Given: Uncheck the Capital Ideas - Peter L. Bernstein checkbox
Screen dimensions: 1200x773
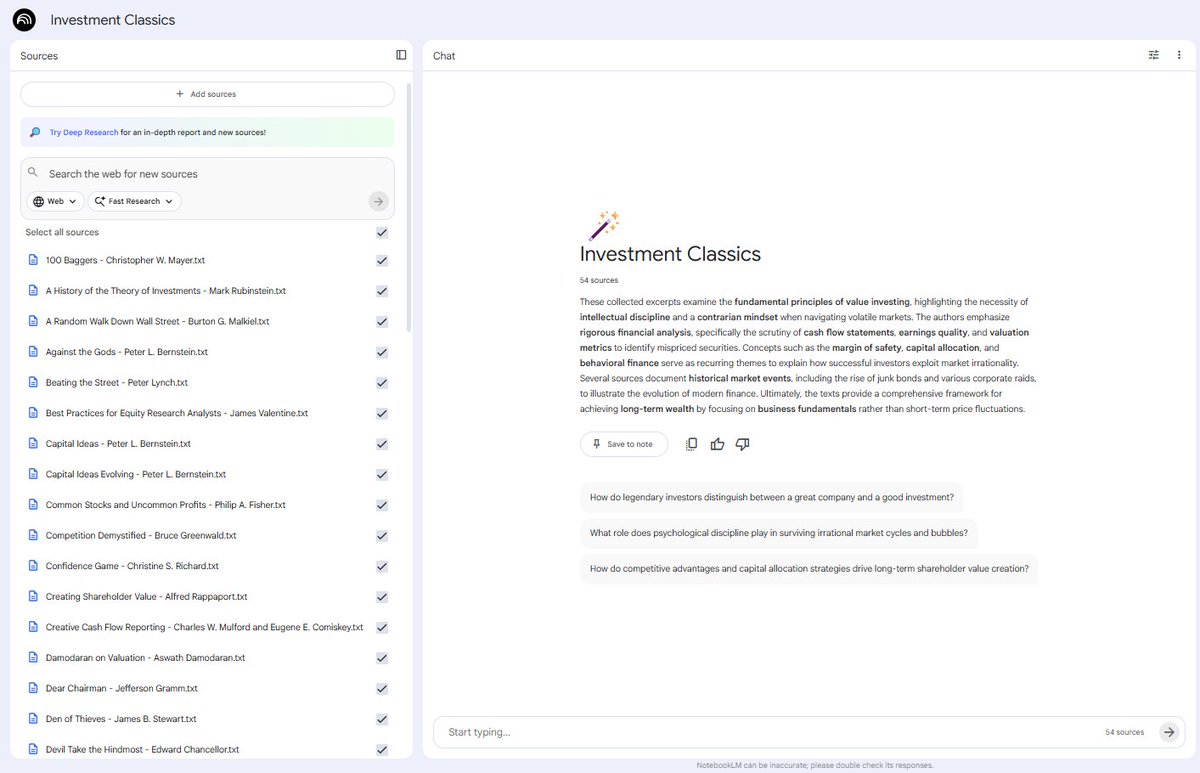Looking at the screenshot, I should 382,444.
